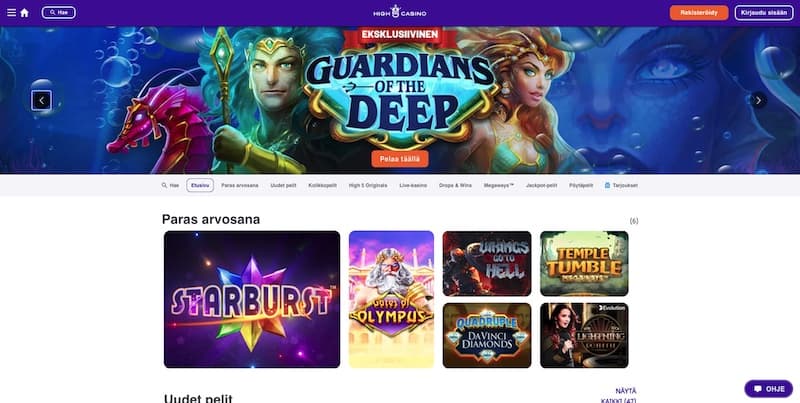This screenshot has height=403, width=800.
Task: Click the Pelaa täällä banner button
Action: [400, 159]
